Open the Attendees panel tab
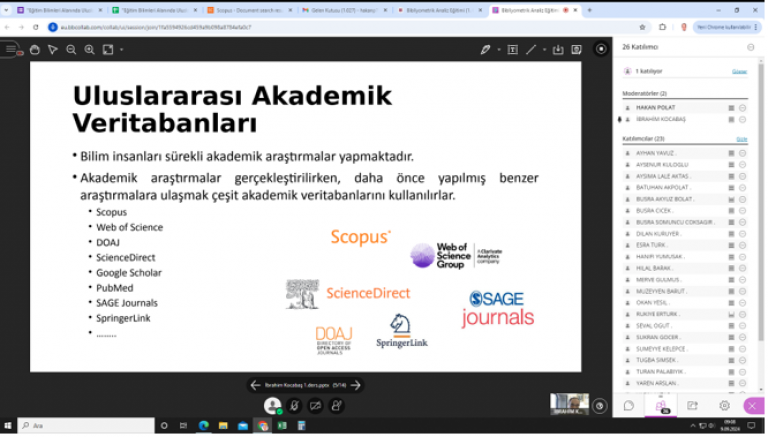768x437 pixels. tap(661, 406)
